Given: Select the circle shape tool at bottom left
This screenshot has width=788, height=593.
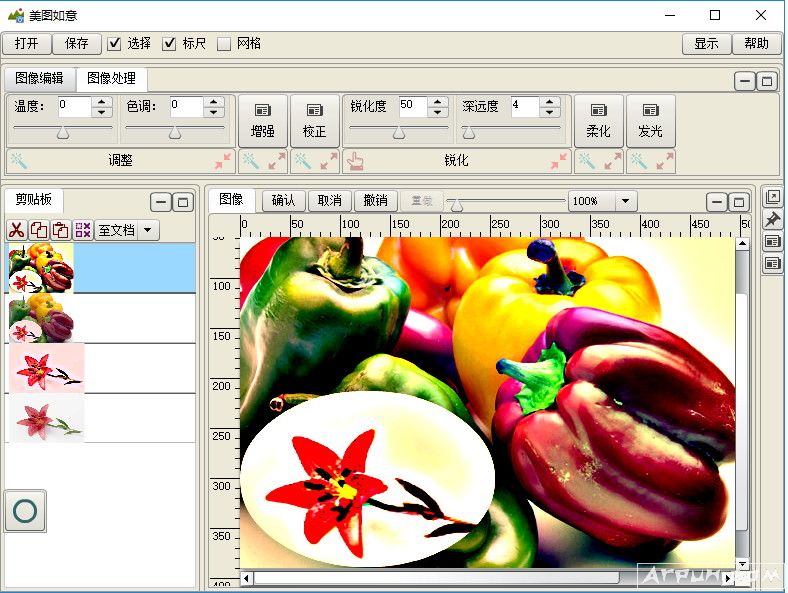Looking at the screenshot, I should tap(25, 511).
